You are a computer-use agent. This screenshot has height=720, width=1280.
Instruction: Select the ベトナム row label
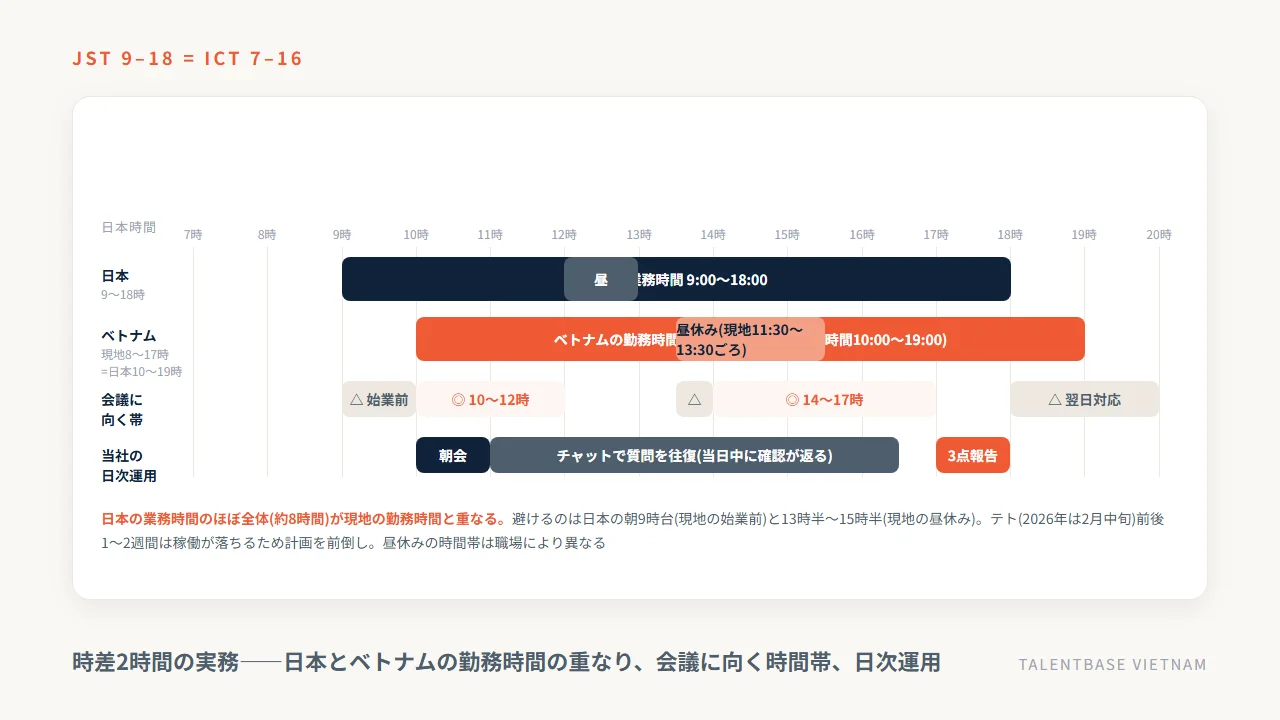[129, 336]
